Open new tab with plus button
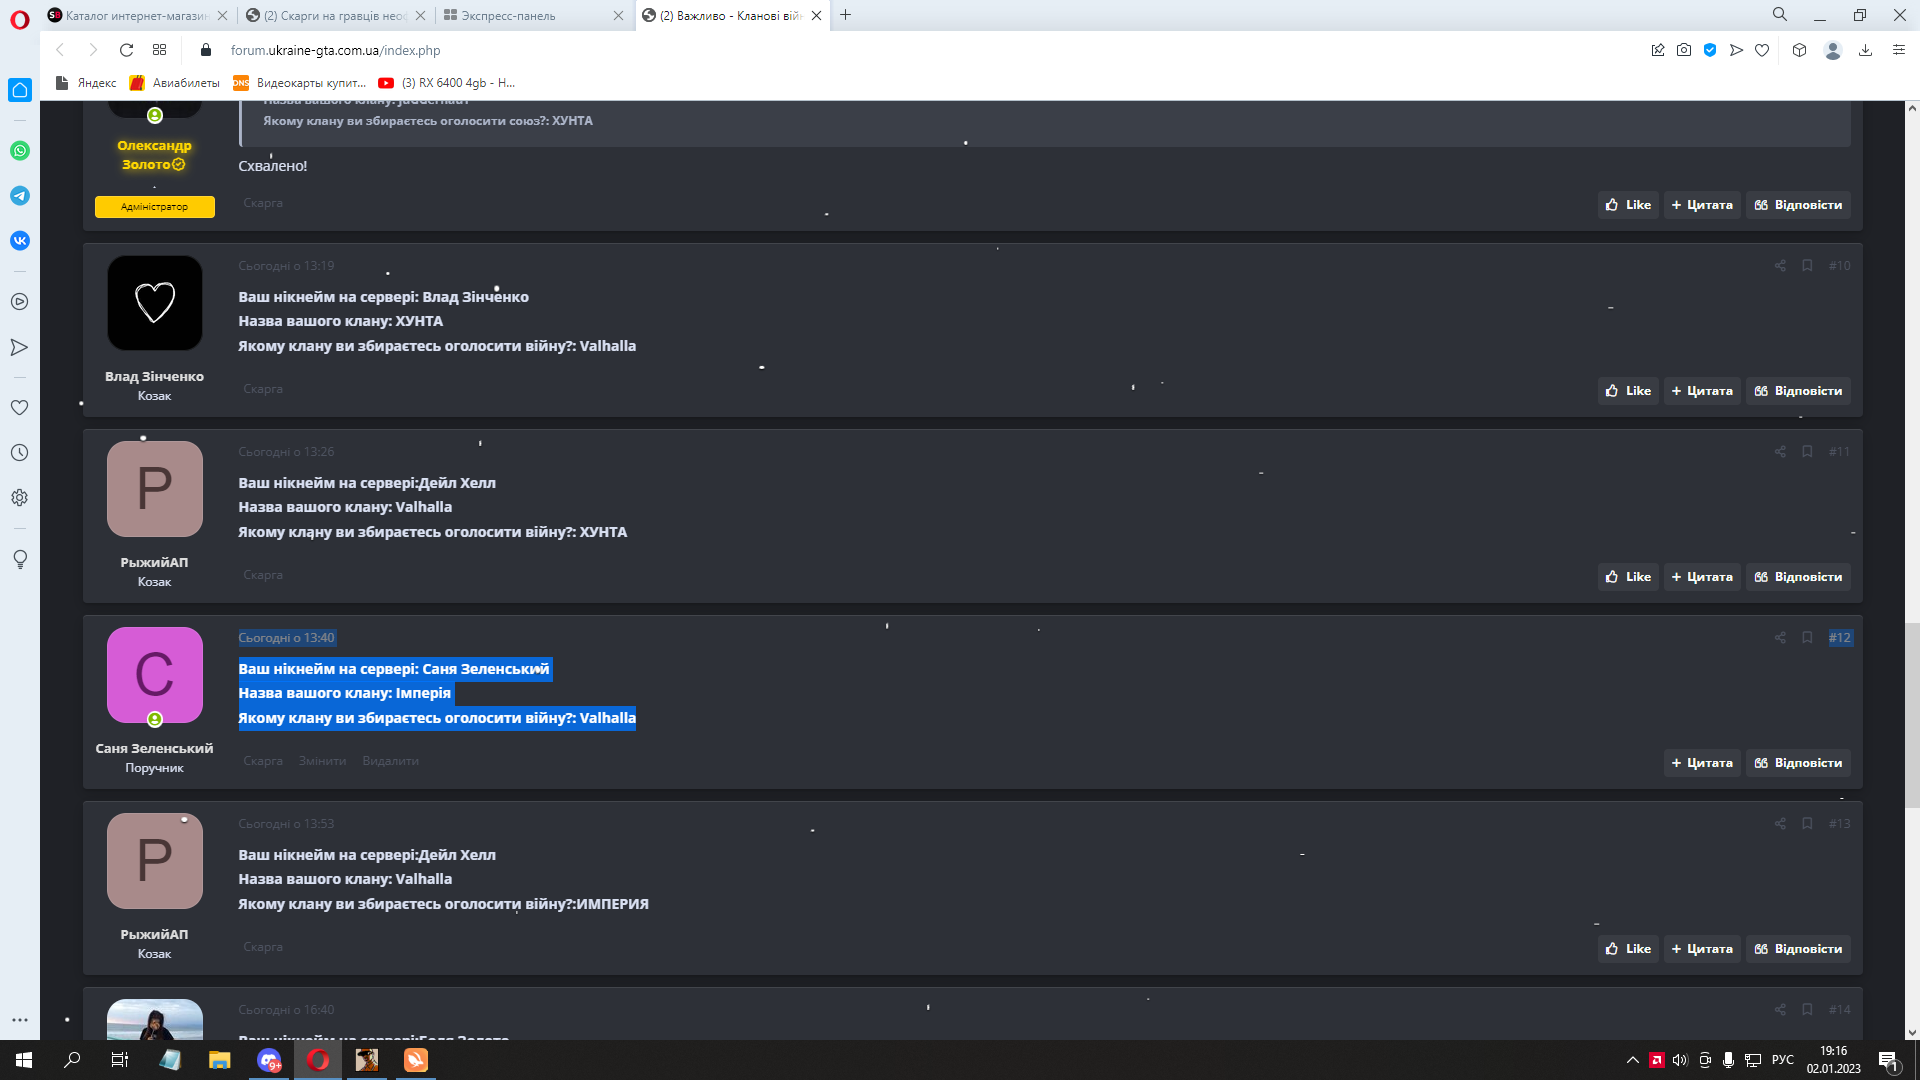Screen dimensions: 1920x1080 (846, 15)
